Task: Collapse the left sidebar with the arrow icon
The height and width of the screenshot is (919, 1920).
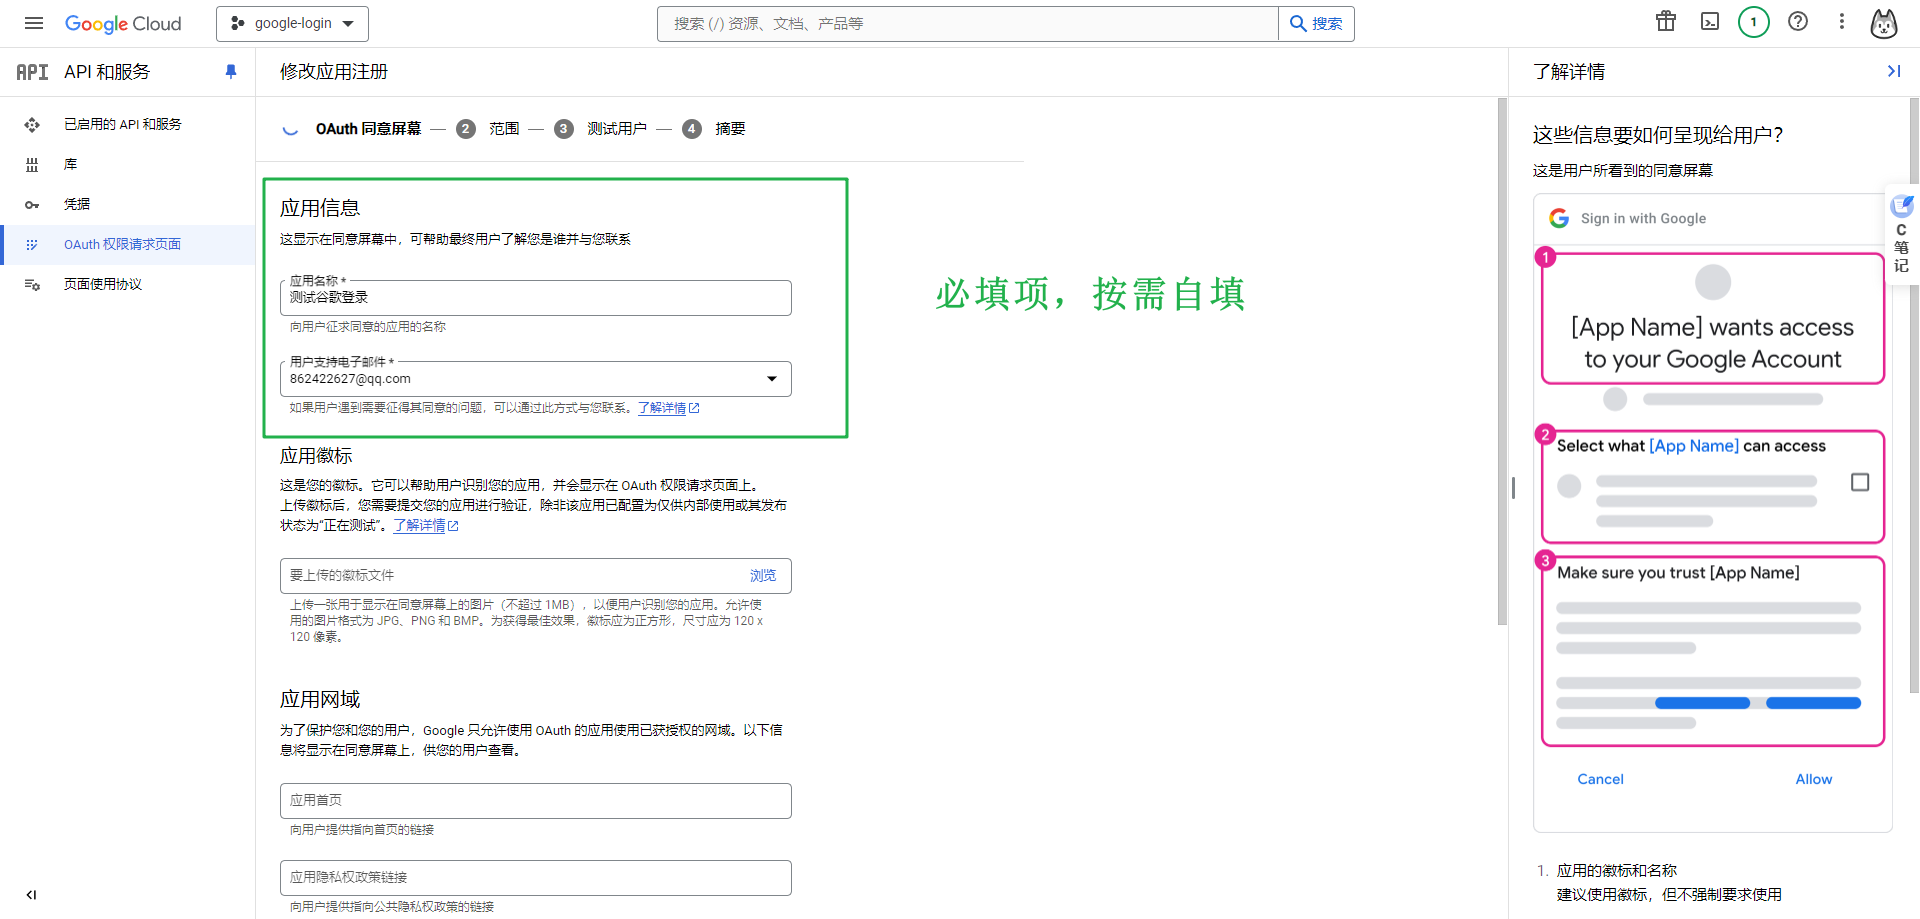Action: pos(31,895)
